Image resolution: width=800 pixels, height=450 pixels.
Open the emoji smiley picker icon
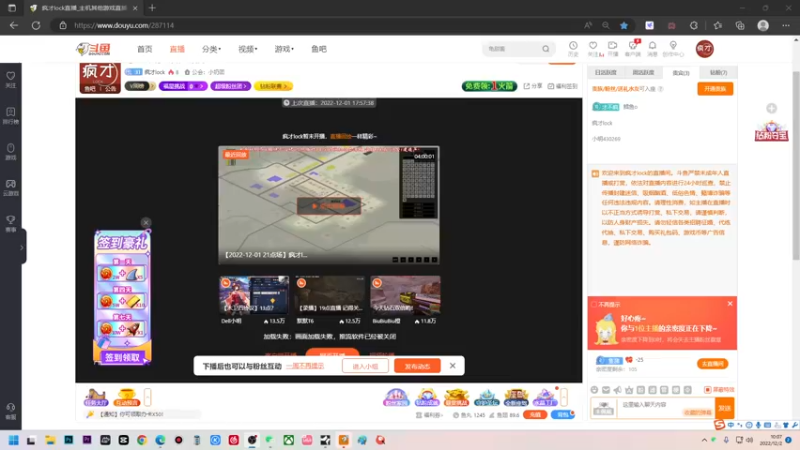[594, 390]
